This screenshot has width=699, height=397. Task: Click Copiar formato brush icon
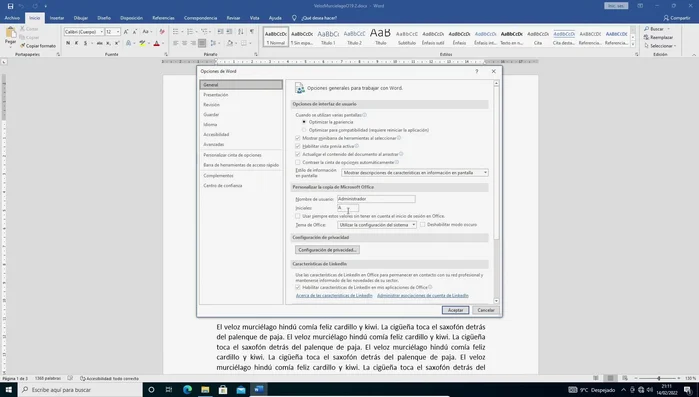(23, 45)
